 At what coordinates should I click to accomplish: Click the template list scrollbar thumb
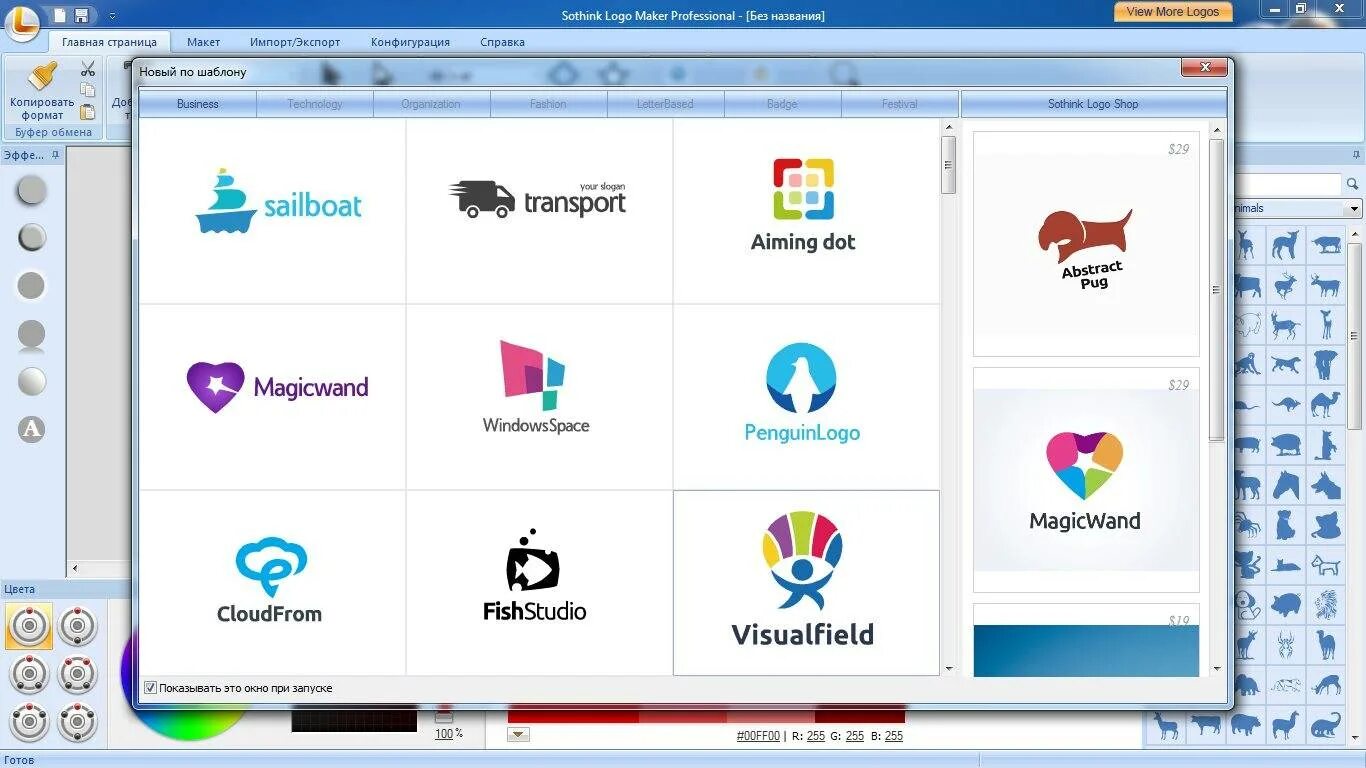[x=949, y=164]
